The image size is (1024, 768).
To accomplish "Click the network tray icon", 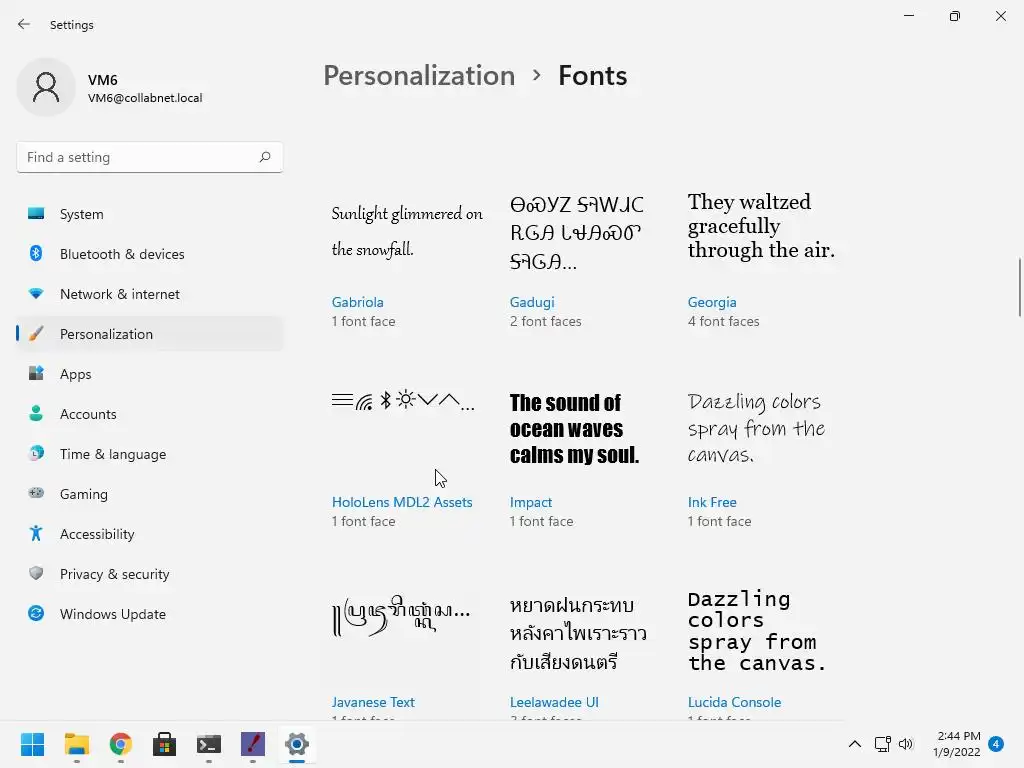I will 882,744.
